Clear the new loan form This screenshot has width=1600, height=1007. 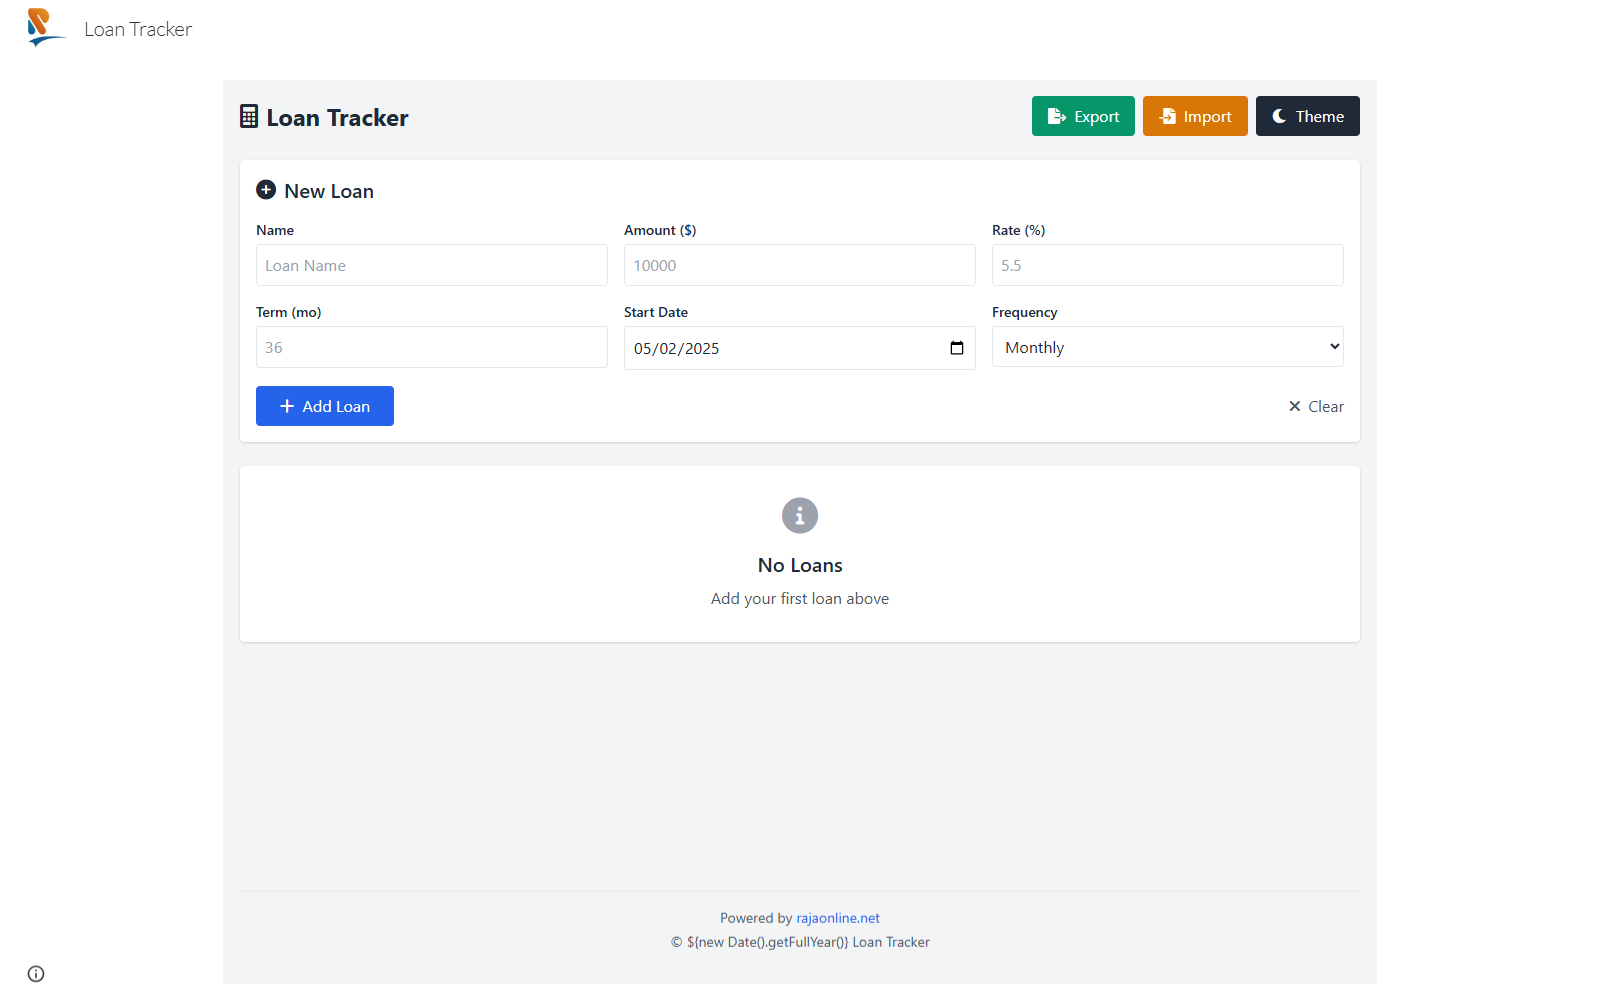(1316, 406)
